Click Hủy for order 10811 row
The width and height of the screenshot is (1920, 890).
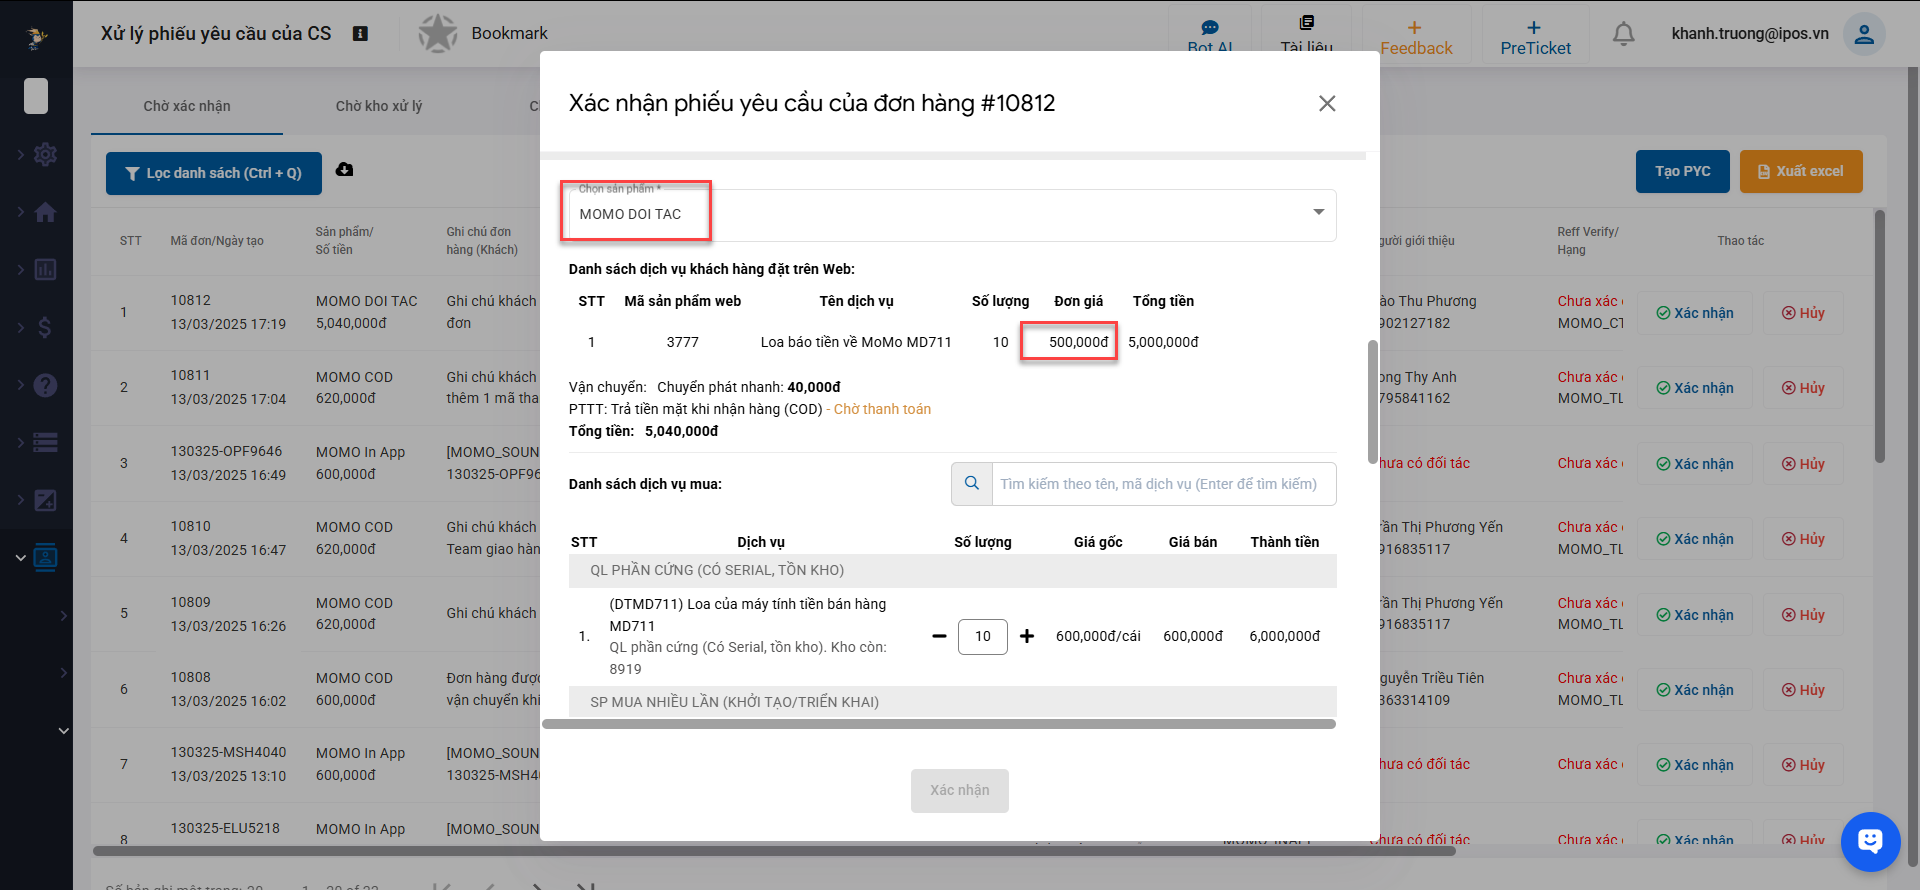[1803, 388]
